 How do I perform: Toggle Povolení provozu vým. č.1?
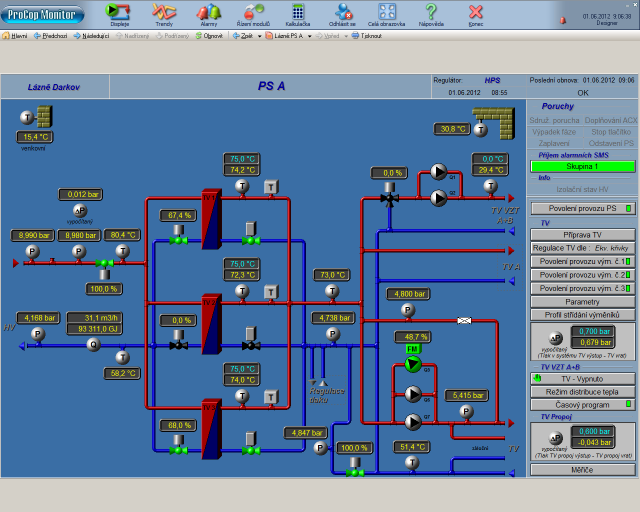[x=582, y=261]
